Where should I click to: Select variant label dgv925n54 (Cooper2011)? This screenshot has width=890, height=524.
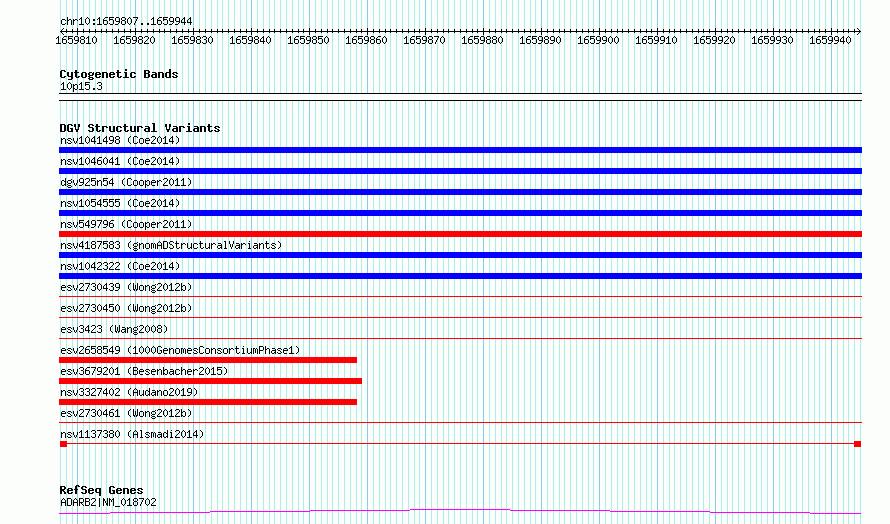tap(126, 182)
